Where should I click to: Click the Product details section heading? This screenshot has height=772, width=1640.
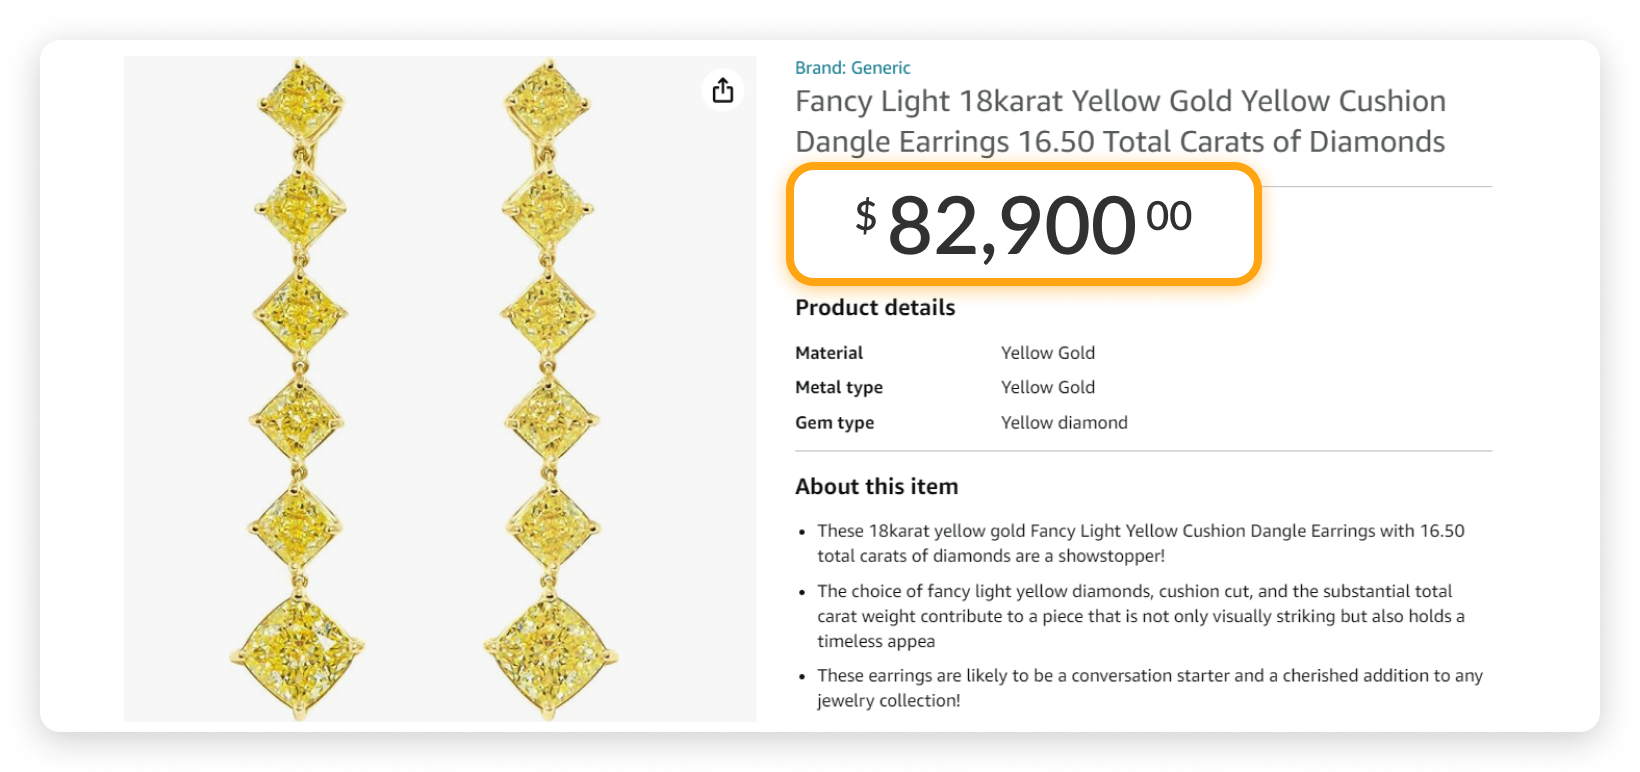(875, 308)
